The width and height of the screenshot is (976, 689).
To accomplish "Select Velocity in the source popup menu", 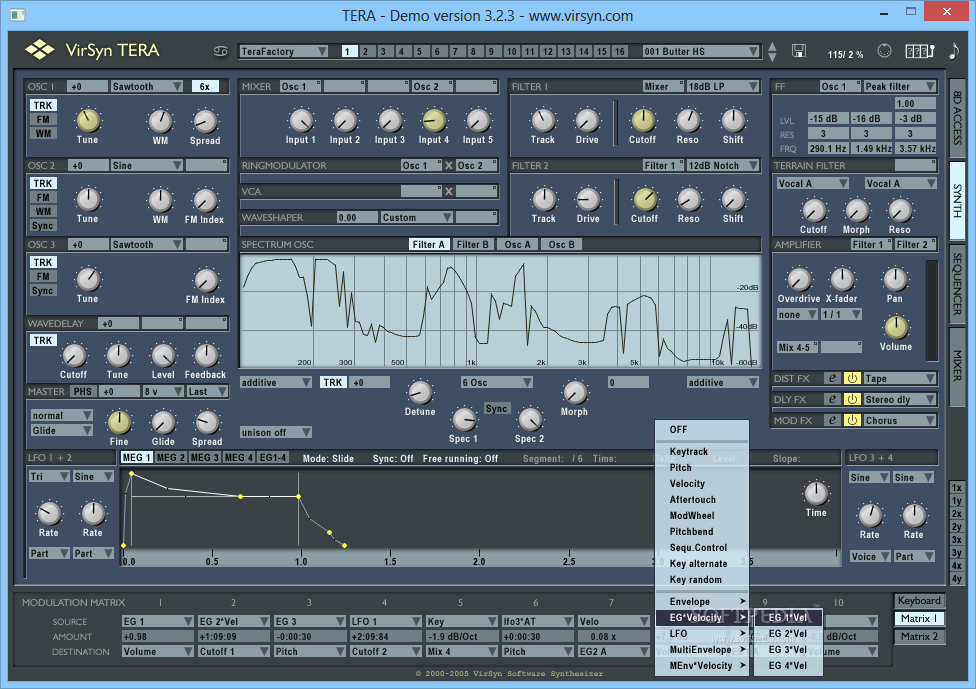I will (x=687, y=484).
